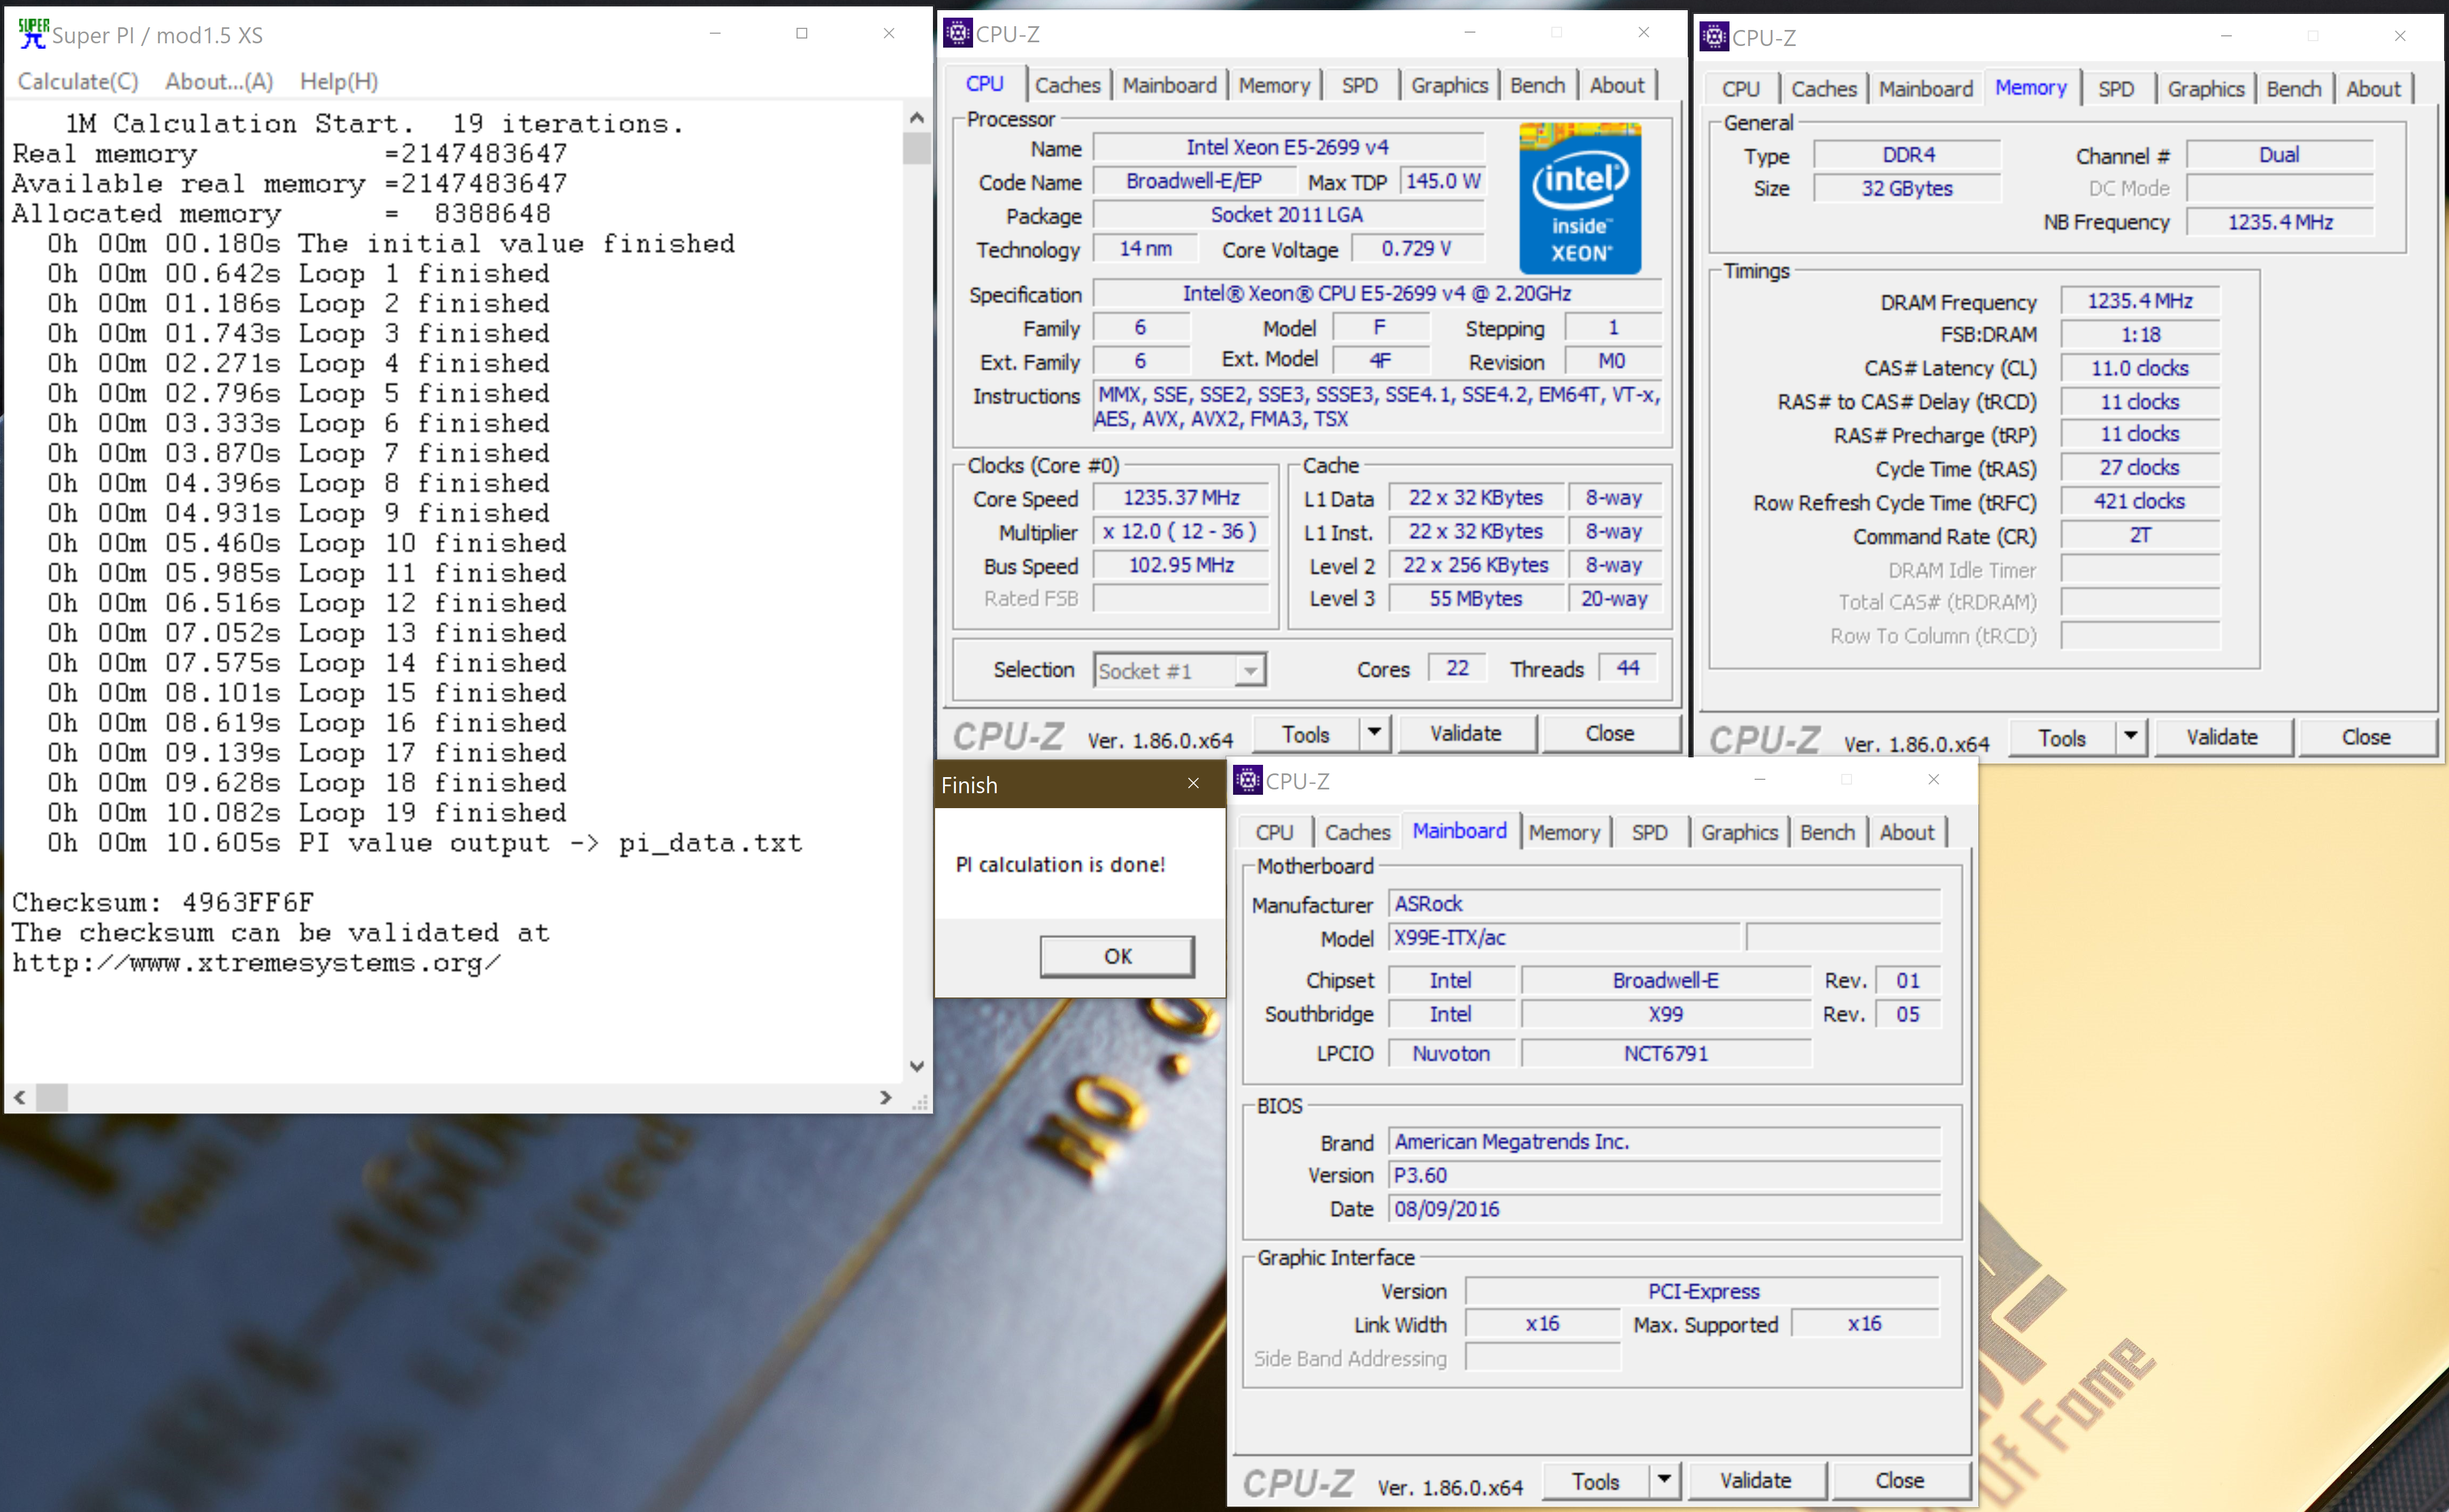This screenshot has height=1512, width=2449.
Task: Switch to Mainboard tab in the CPU window
Action: pyautogui.click(x=1169, y=85)
